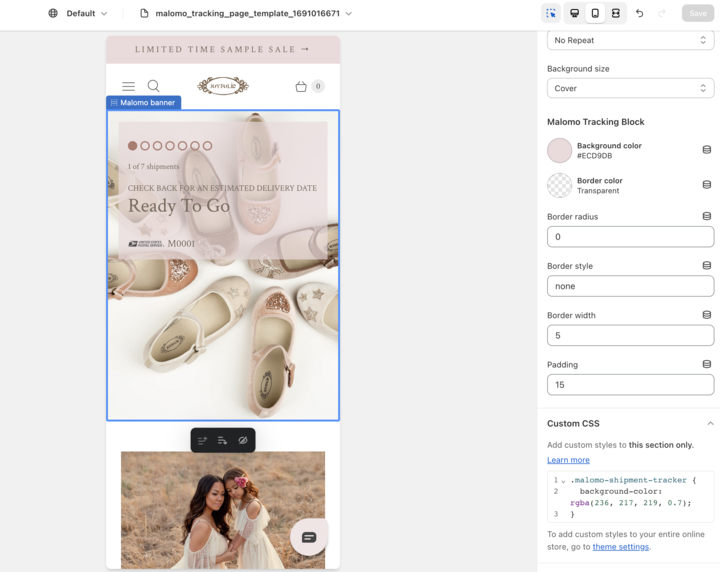Connect dynamic source for Background color

pos(707,150)
